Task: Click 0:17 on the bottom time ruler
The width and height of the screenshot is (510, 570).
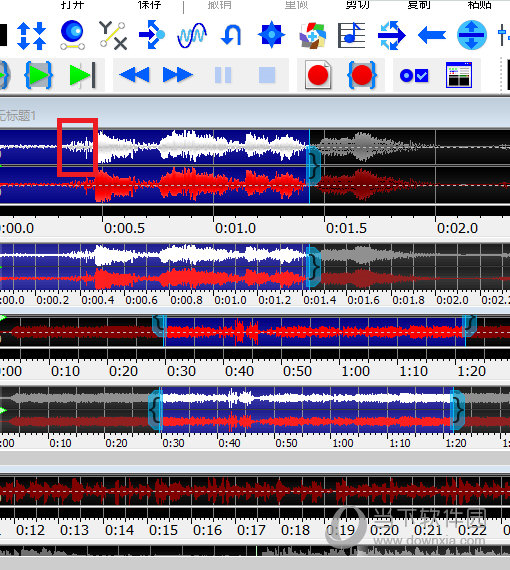Action: 251,530
